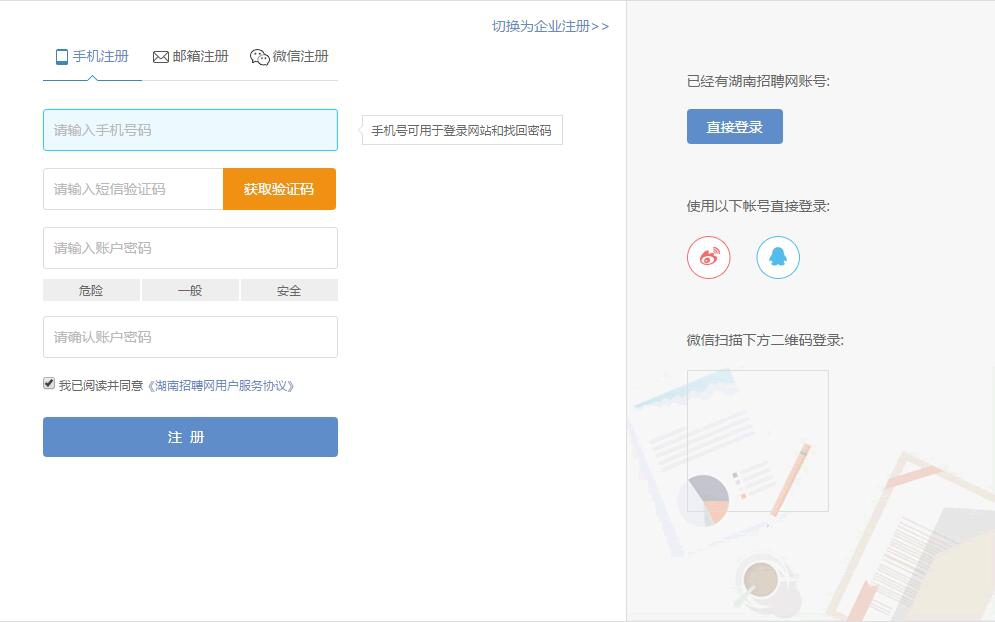Click the SMS verification code field
995x622 pixels.
point(132,189)
